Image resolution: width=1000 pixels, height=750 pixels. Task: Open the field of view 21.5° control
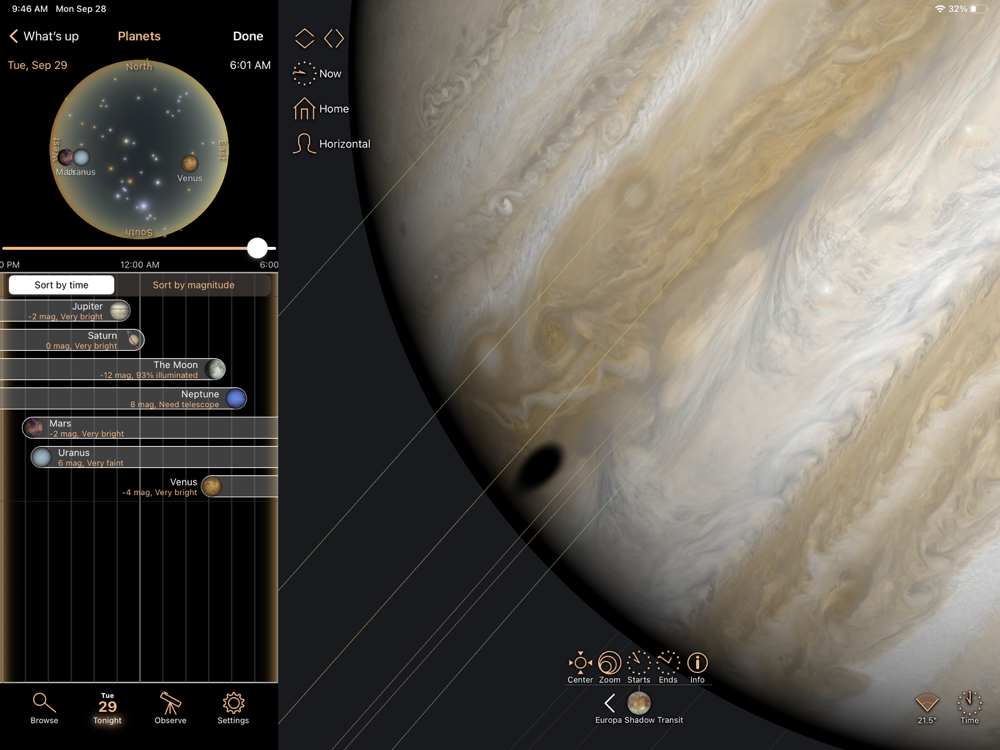point(927,708)
